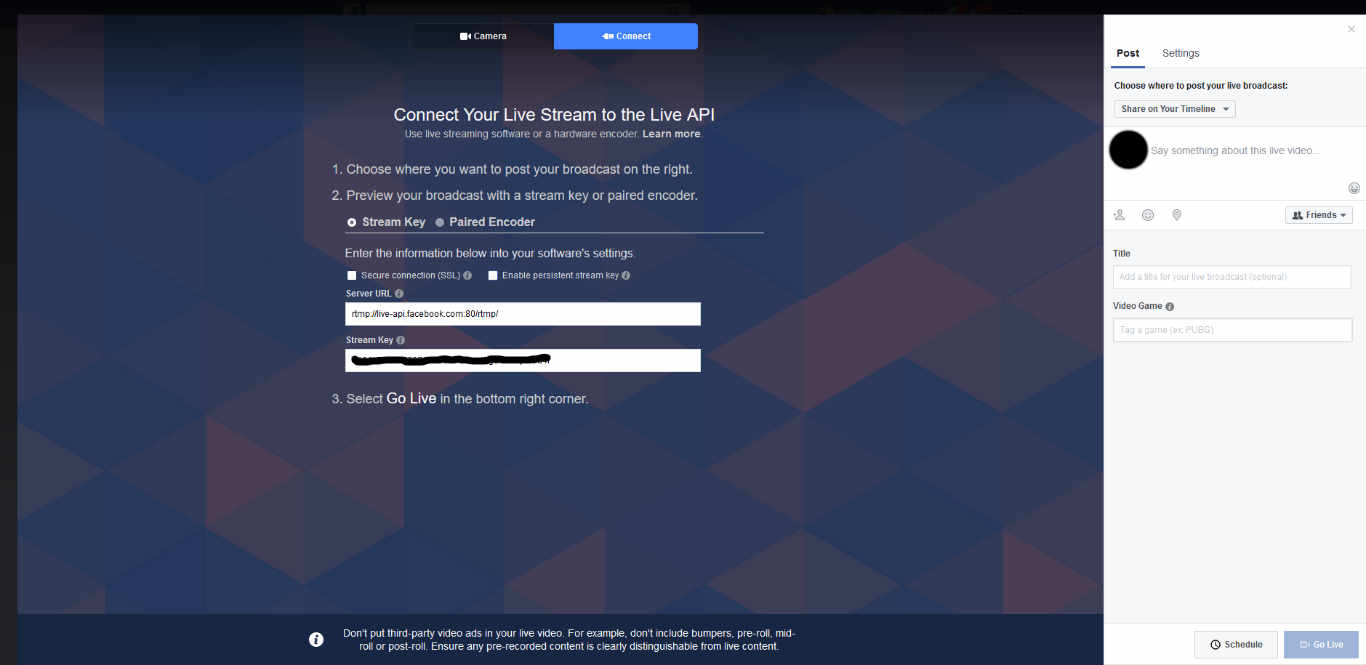This screenshot has width=1366, height=665.
Task: Expand the Stream Key option
Action: pyautogui.click(x=351, y=221)
